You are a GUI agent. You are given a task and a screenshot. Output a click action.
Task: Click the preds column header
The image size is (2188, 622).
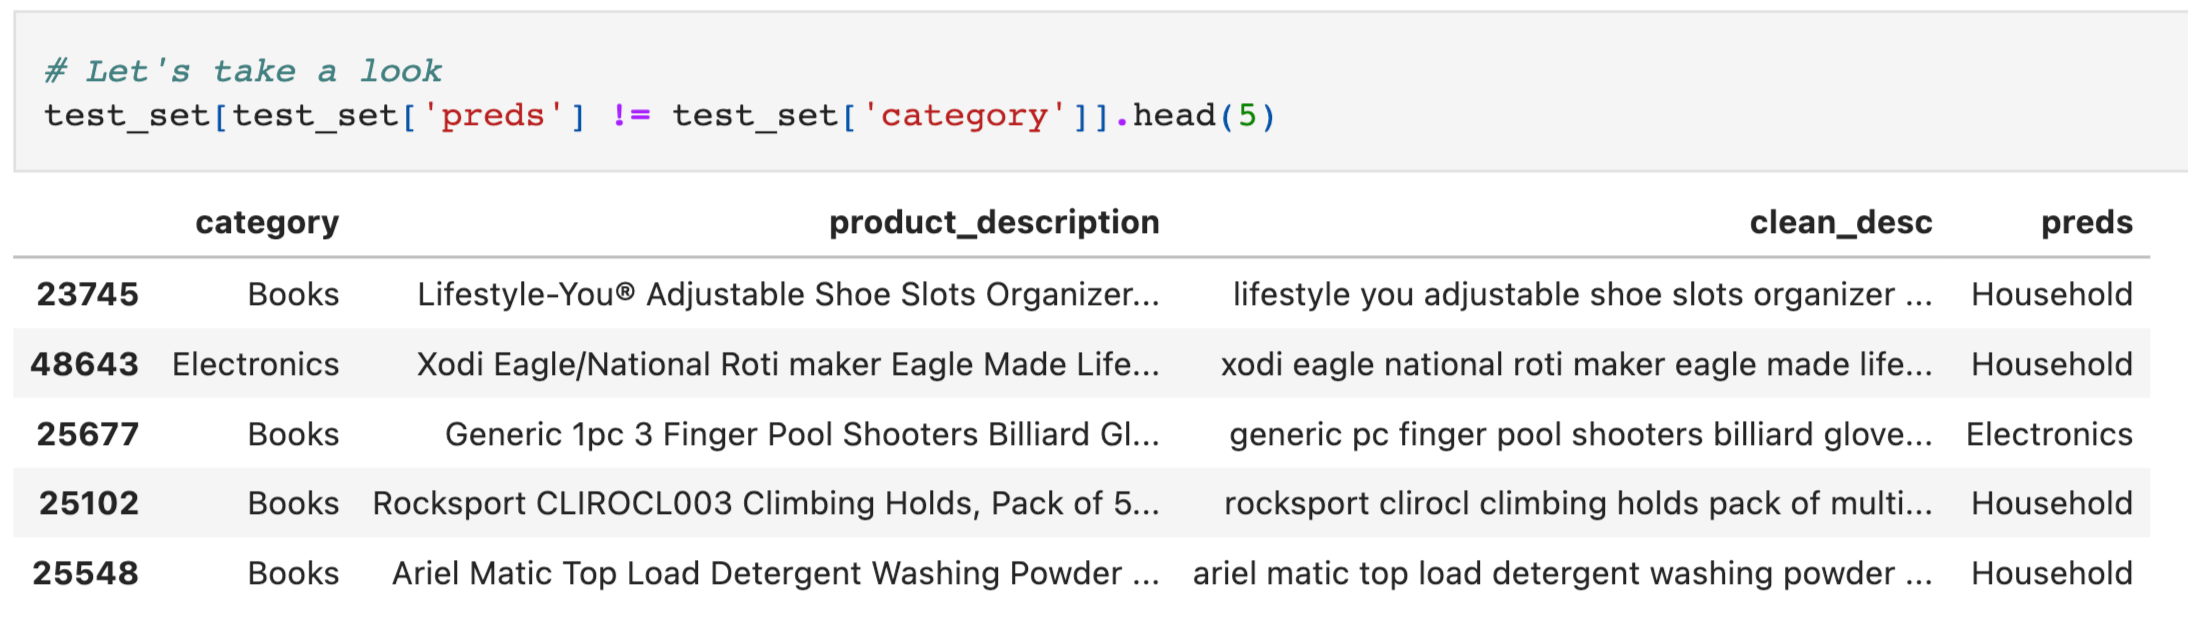(x=2086, y=222)
